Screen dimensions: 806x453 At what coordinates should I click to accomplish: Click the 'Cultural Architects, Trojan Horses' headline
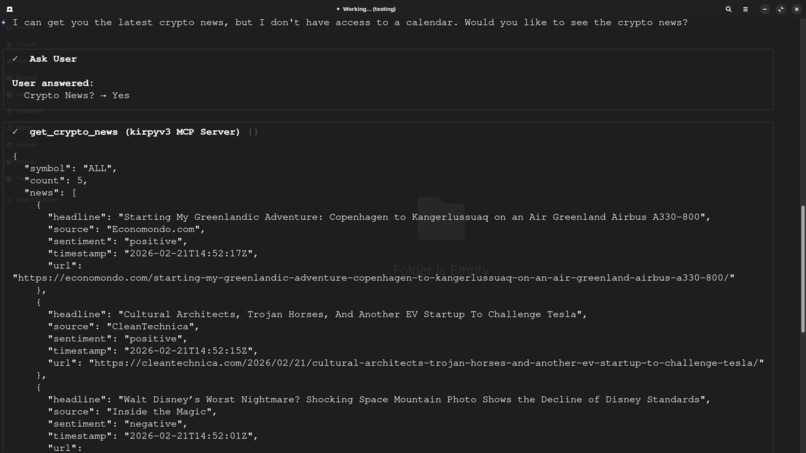(317, 315)
